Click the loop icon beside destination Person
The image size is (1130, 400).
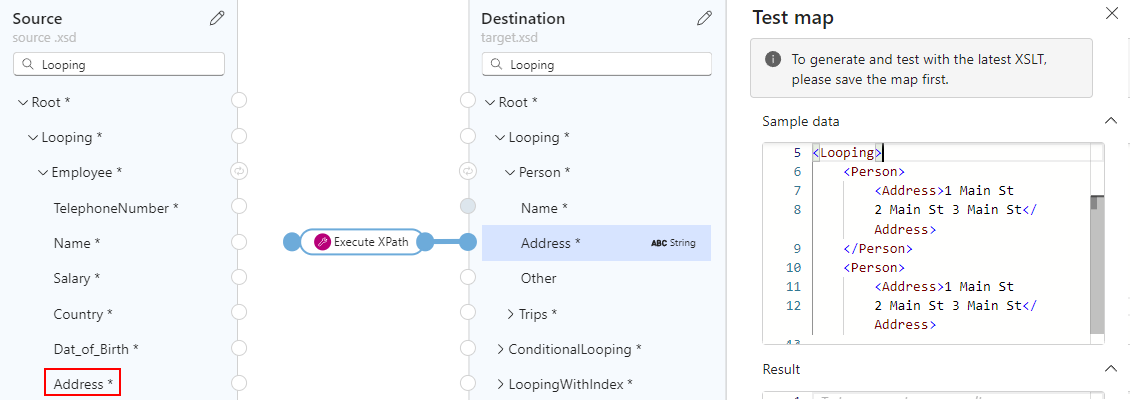point(467,171)
